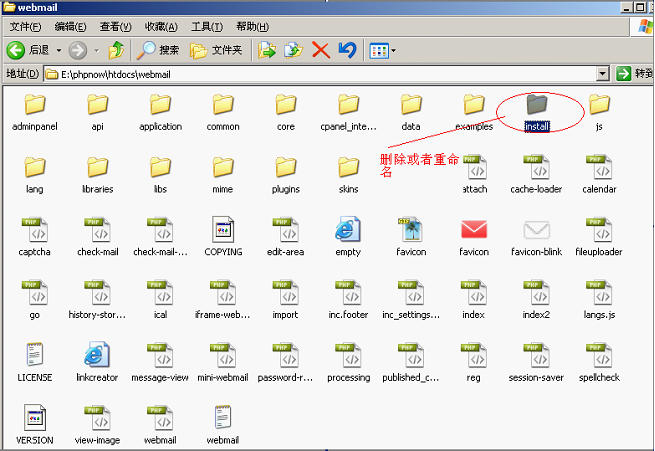
Task: Select the attach PHP file
Action: coord(474,175)
